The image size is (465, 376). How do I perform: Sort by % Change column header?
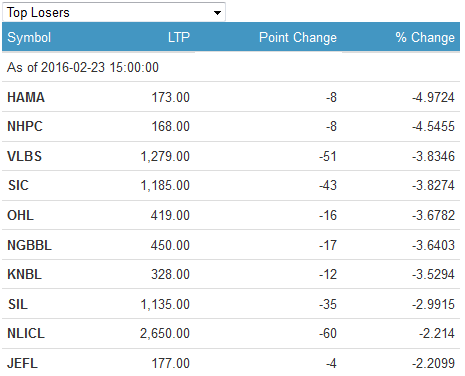(x=425, y=37)
